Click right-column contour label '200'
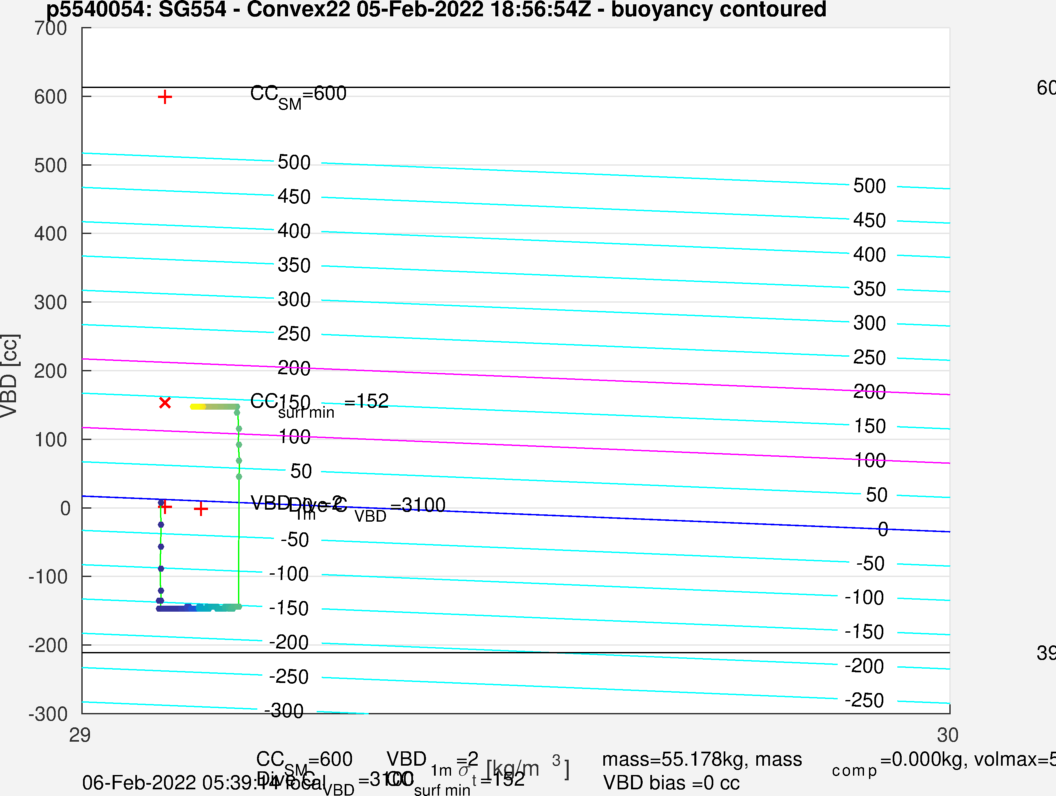This screenshot has height=796, width=1056. tap(869, 392)
